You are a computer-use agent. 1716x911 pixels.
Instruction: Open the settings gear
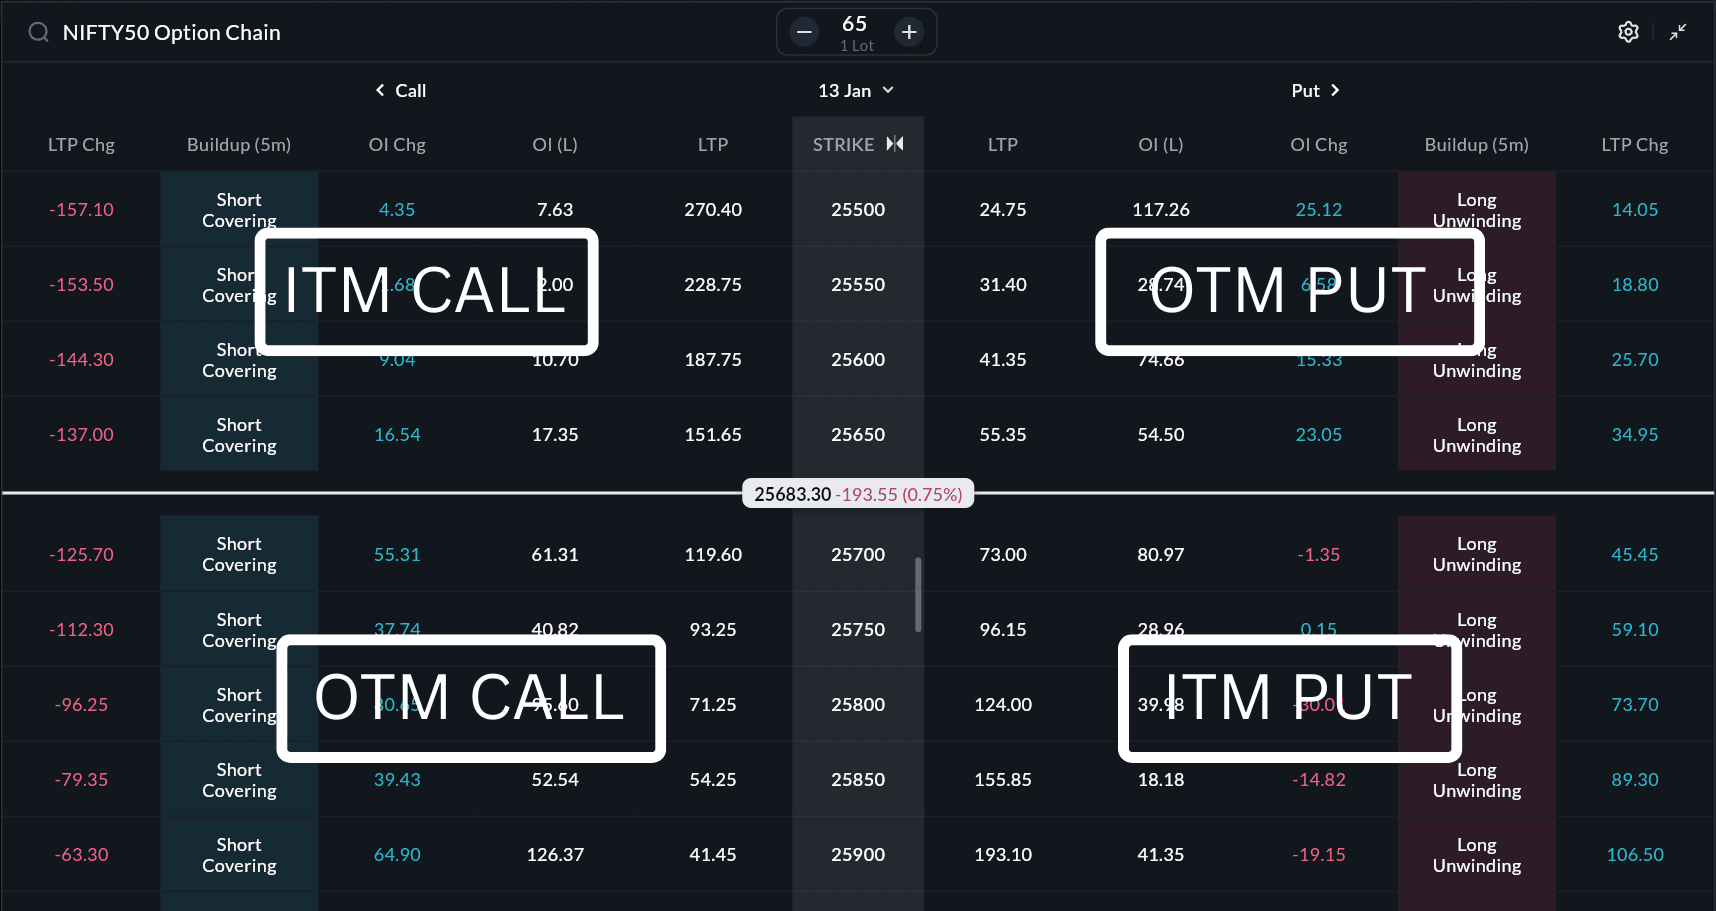click(1628, 31)
